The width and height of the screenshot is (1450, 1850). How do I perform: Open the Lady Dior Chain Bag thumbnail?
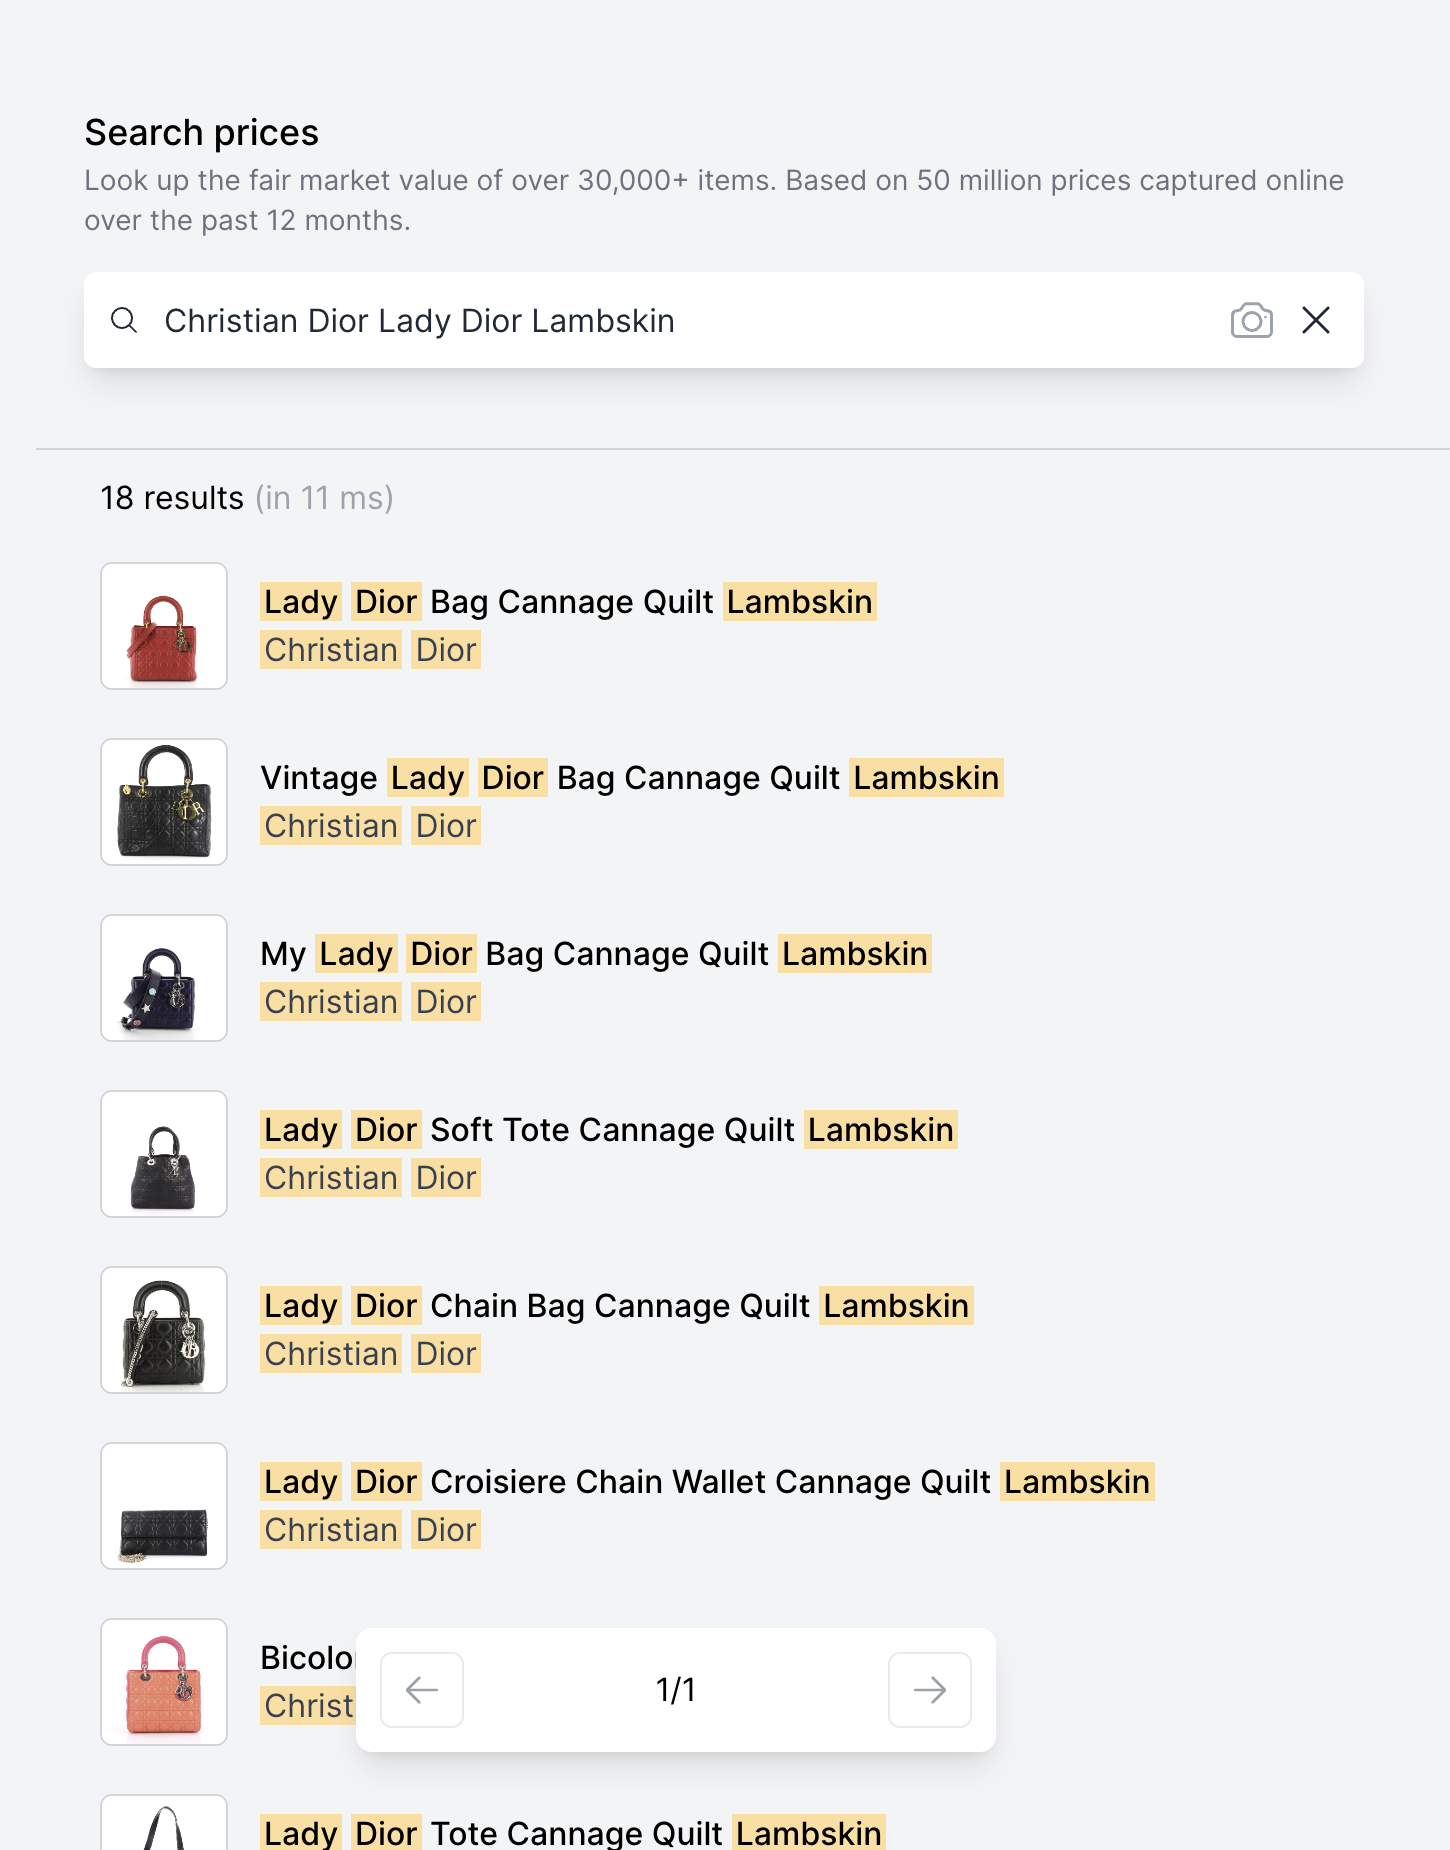[x=164, y=1330]
